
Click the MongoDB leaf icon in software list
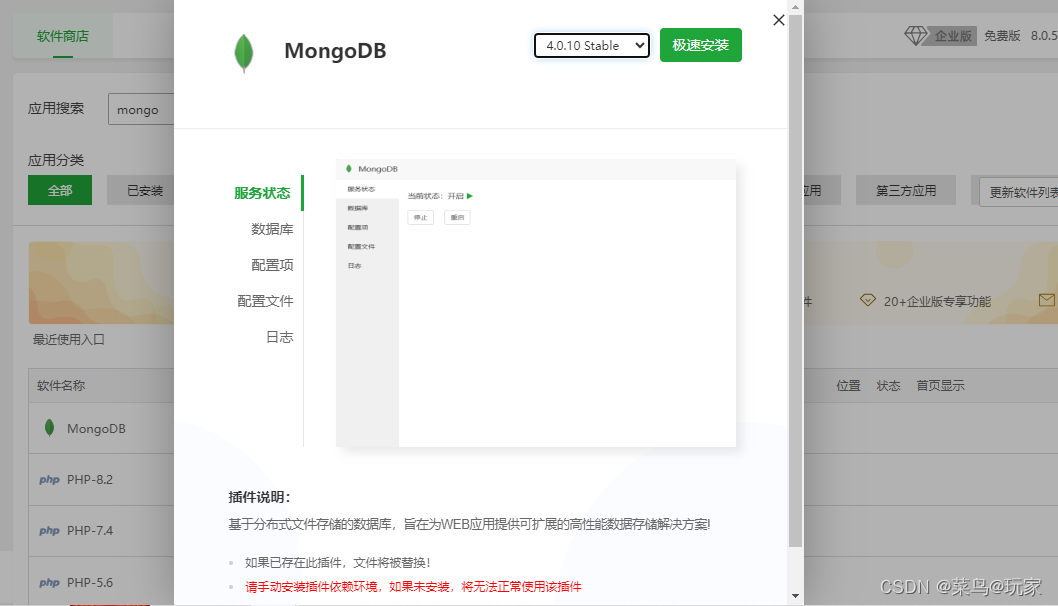pos(49,428)
